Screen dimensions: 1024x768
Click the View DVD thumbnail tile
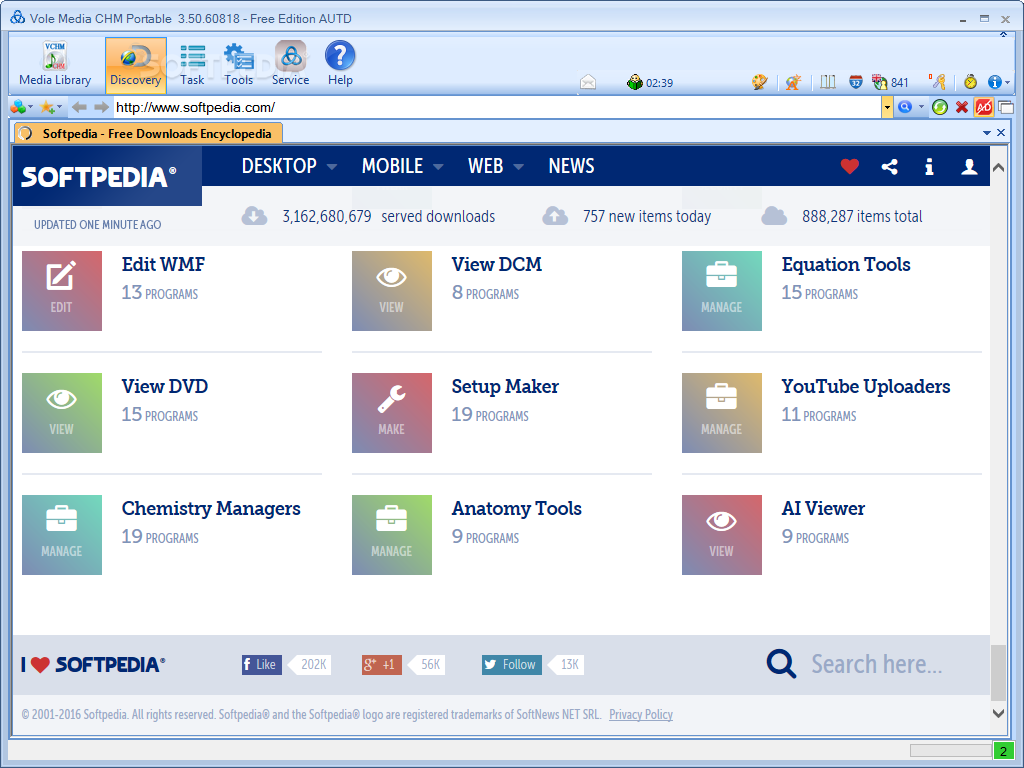point(62,413)
